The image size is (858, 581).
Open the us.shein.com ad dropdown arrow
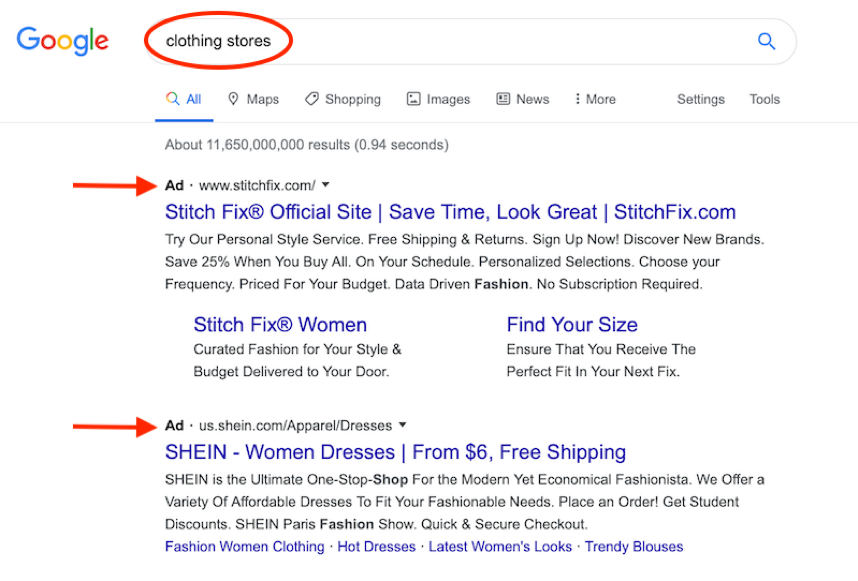tap(403, 425)
